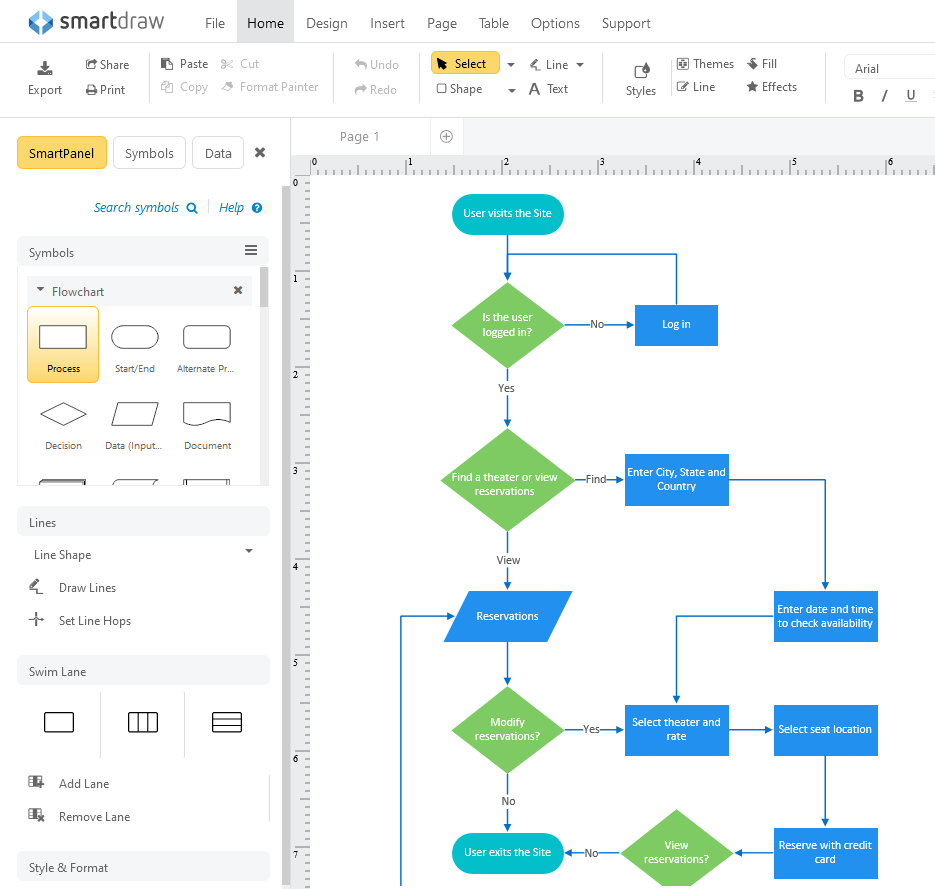Select the Text tool
The height and width of the screenshot is (889, 935).
(x=549, y=89)
